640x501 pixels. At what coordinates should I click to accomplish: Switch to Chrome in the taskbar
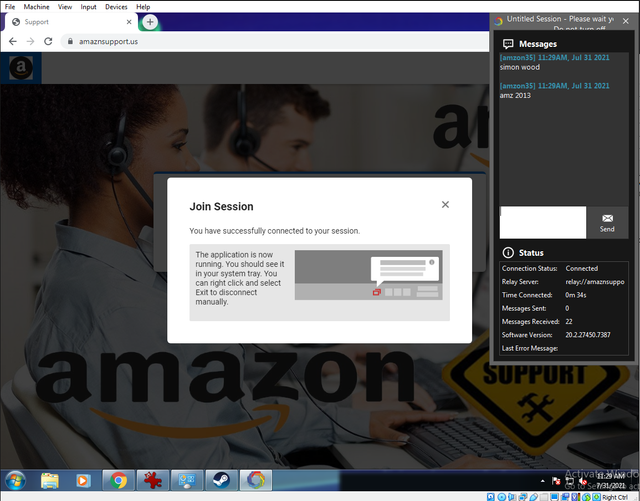coord(118,481)
